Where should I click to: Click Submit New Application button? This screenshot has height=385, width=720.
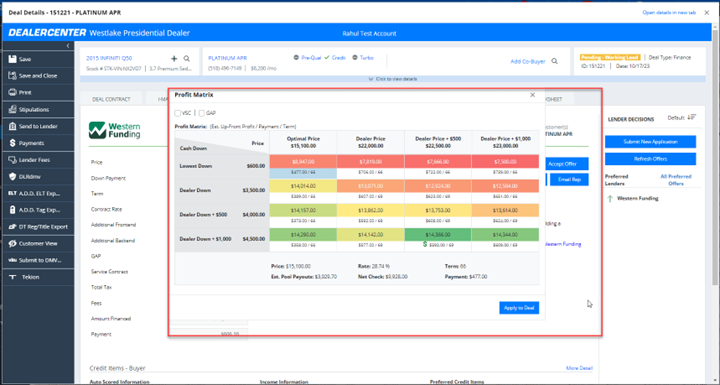pyautogui.click(x=650, y=142)
